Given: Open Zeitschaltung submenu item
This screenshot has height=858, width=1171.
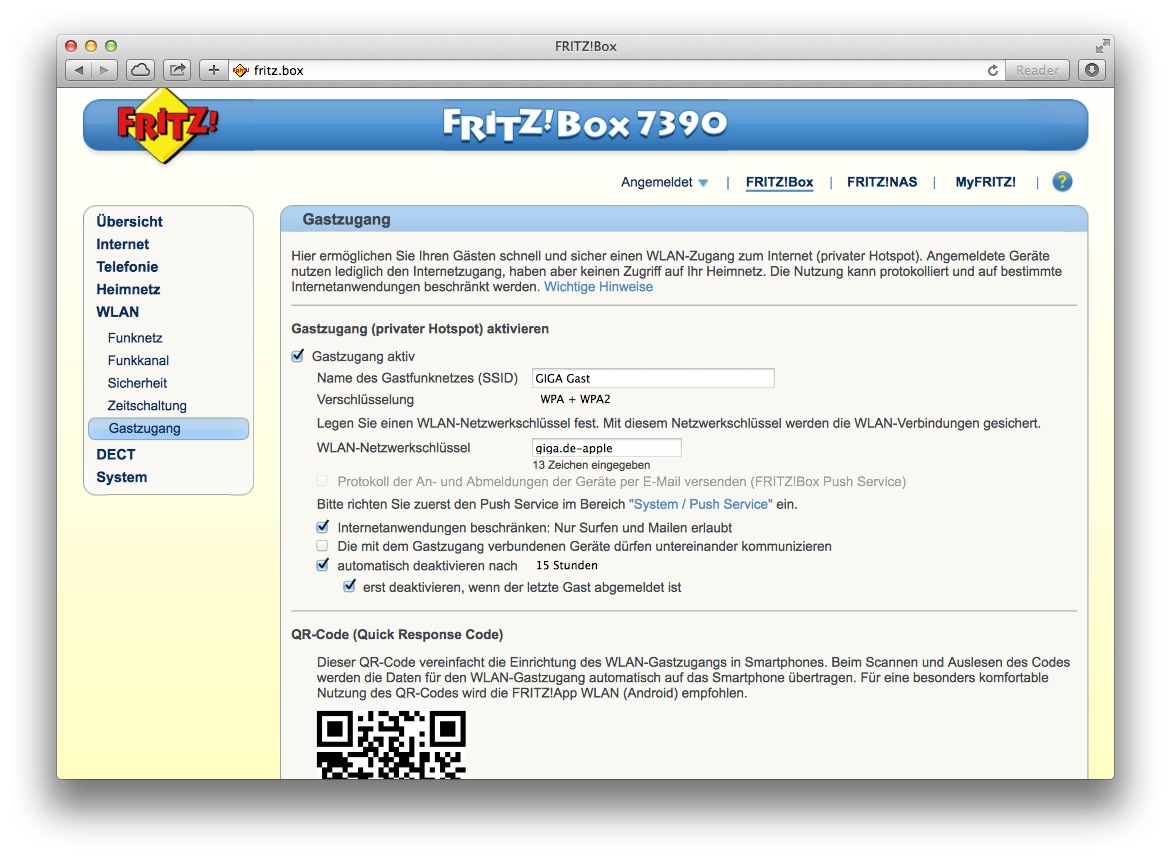Looking at the screenshot, I should (147, 405).
